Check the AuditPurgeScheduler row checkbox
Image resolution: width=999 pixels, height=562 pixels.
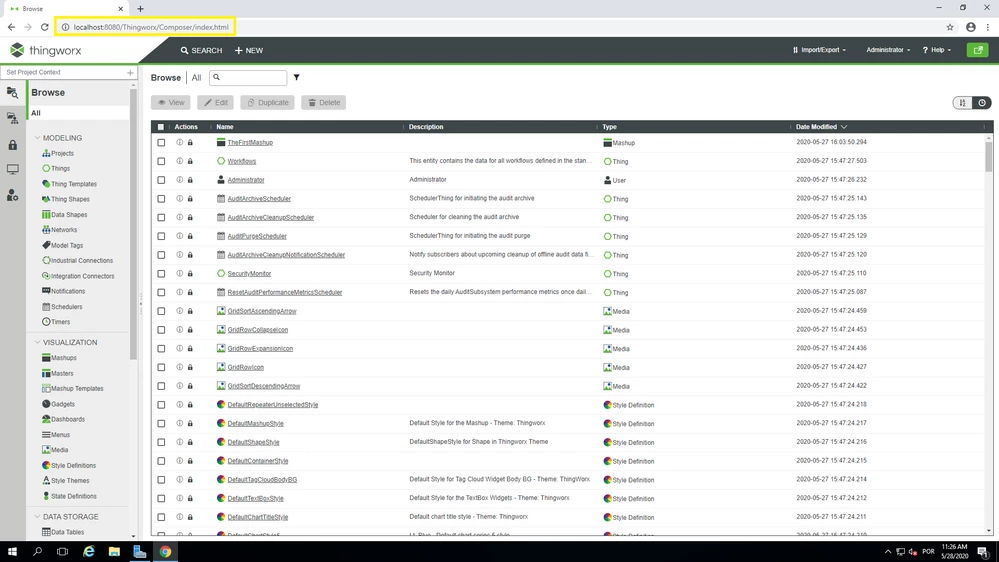point(161,236)
